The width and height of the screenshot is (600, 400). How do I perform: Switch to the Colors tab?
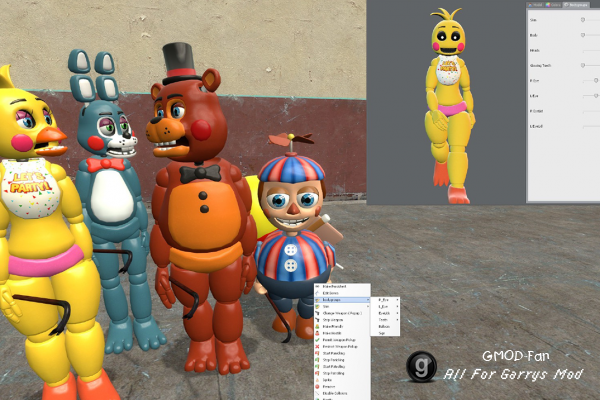pos(553,5)
